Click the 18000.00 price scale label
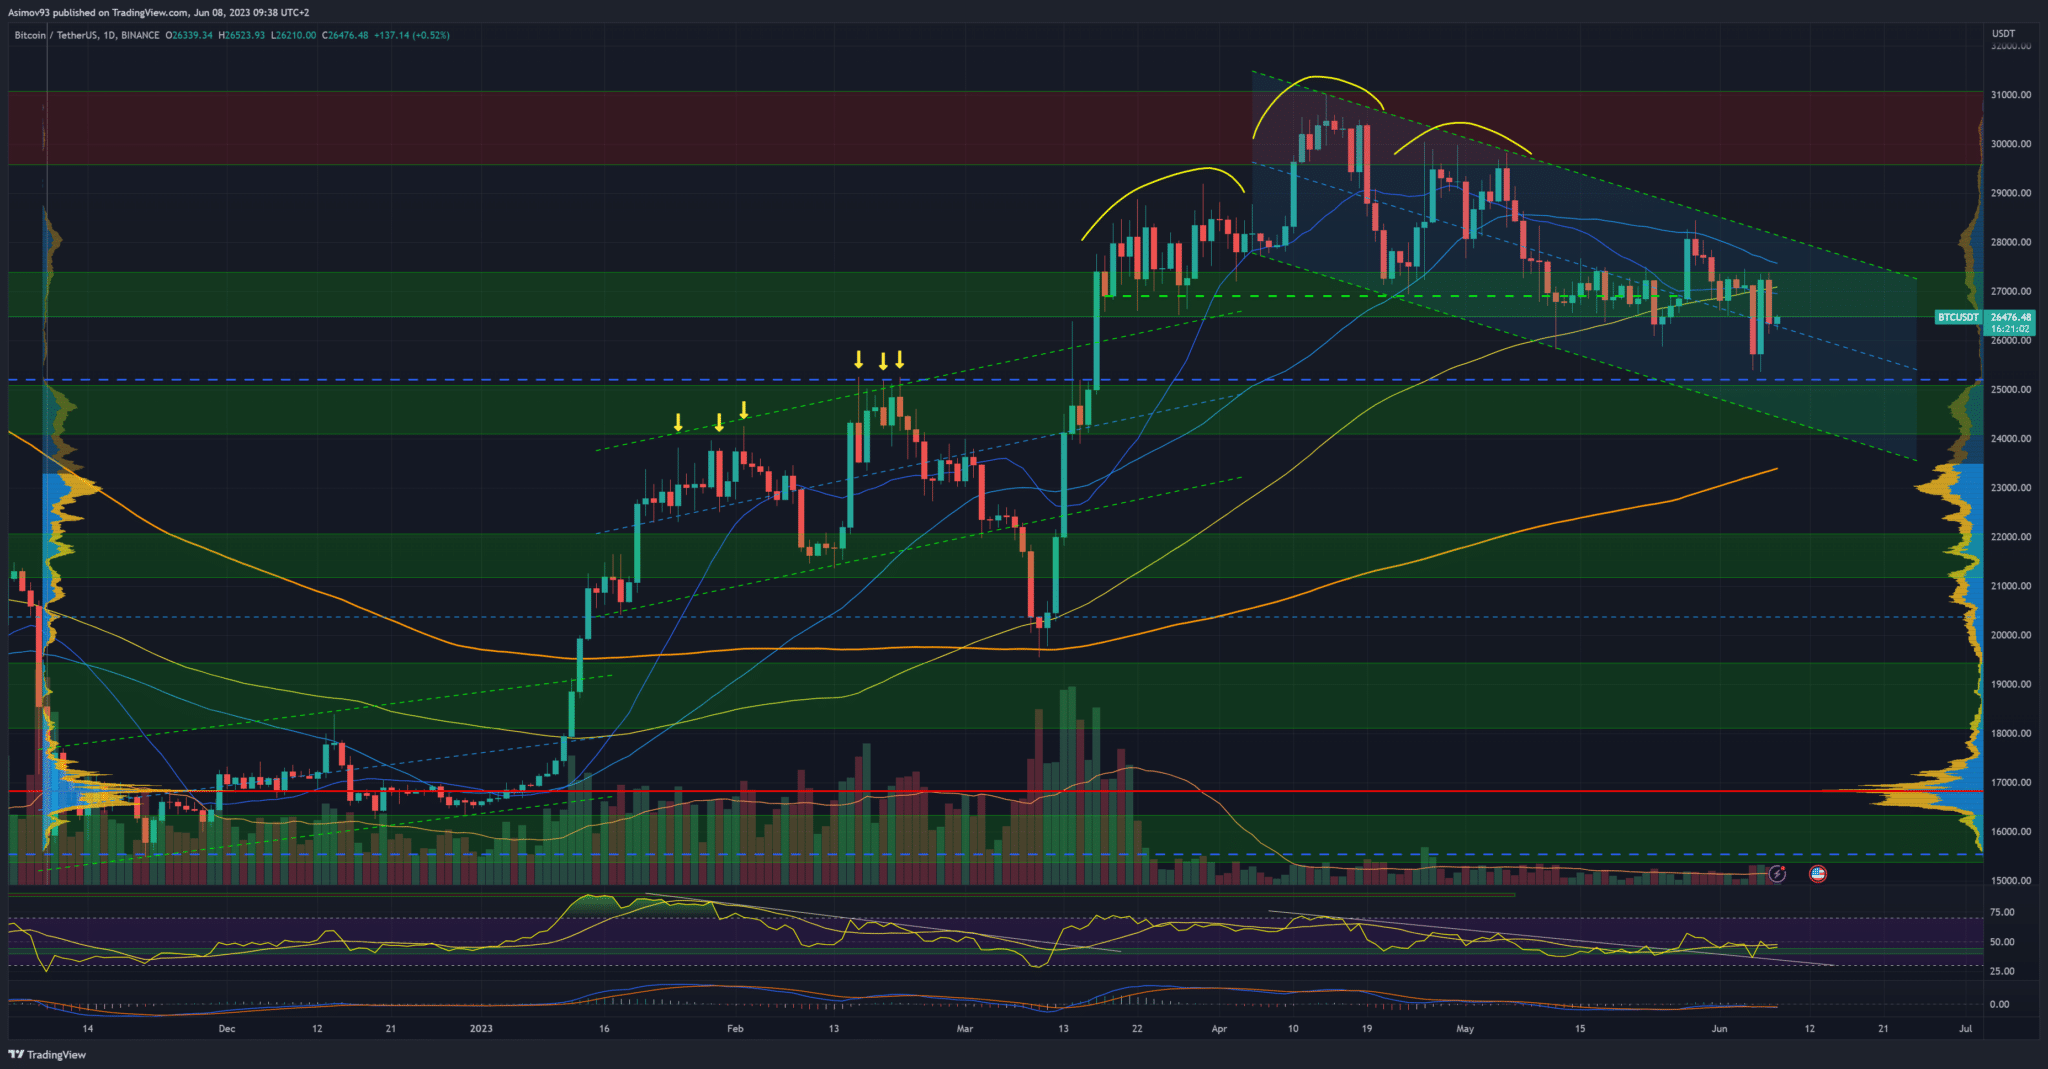The height and width of the screenshot is (1069, 2048). (2011, 734)
